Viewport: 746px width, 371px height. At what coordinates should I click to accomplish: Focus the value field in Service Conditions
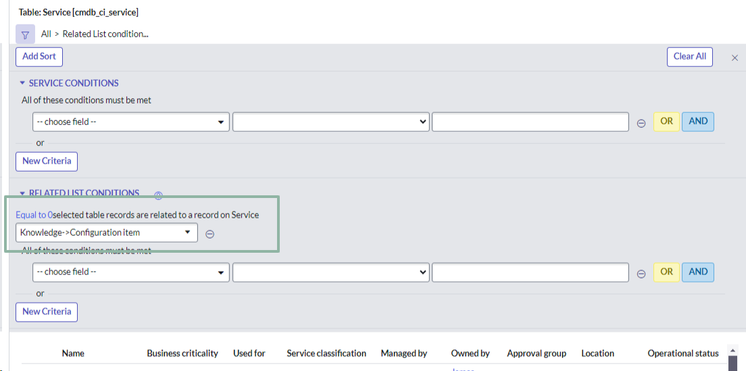pos(530,122)
